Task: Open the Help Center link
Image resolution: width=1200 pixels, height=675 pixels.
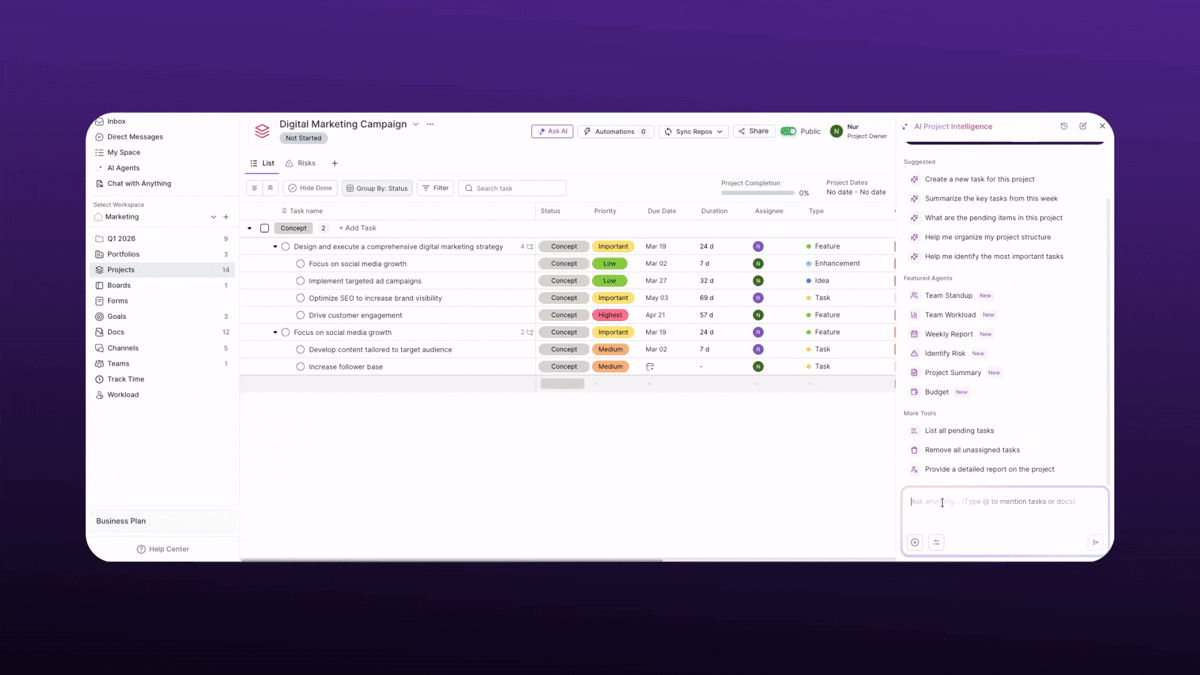Action: point(164,548)
